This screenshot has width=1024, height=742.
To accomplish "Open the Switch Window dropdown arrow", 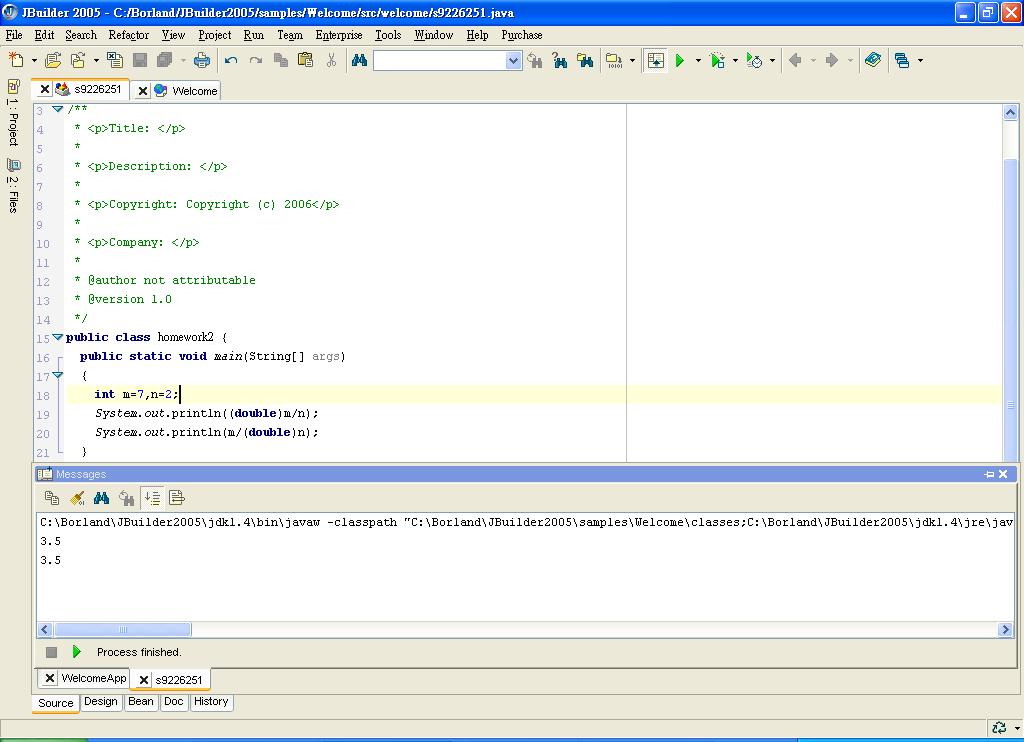I will 920,61.
